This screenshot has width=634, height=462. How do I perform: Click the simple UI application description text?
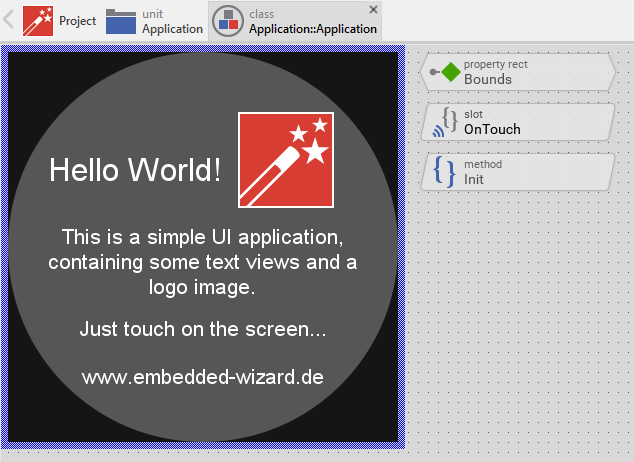(203, 262)
